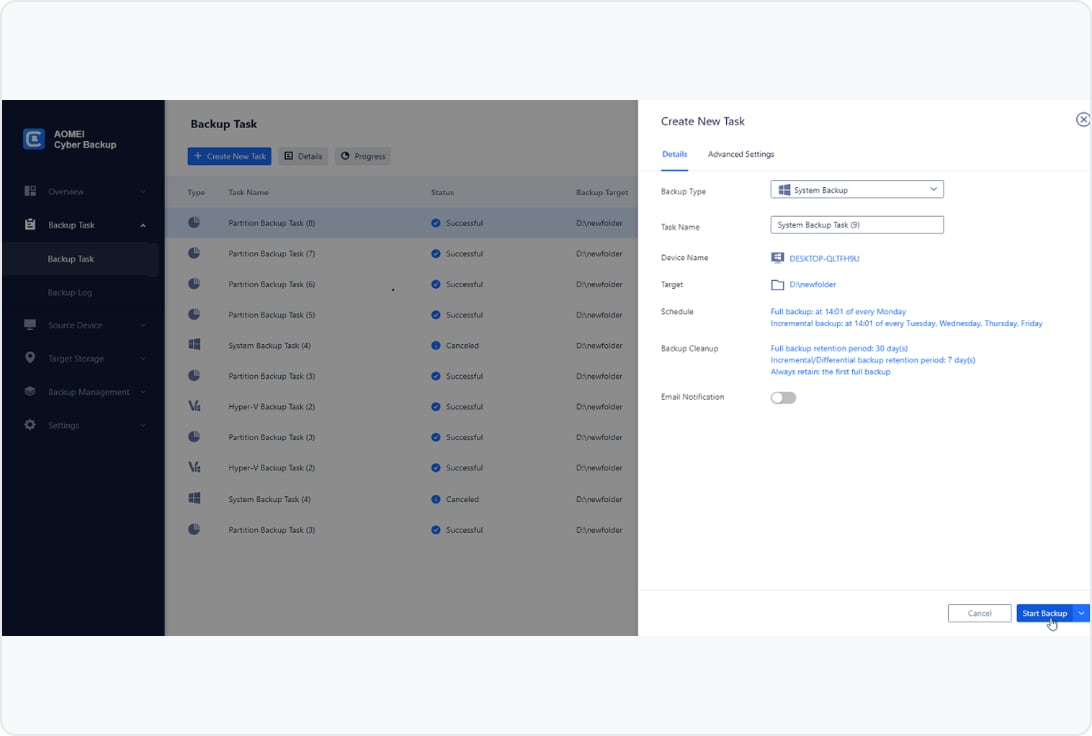Click the Settings gear icon in sidebar

coord(30,425)
